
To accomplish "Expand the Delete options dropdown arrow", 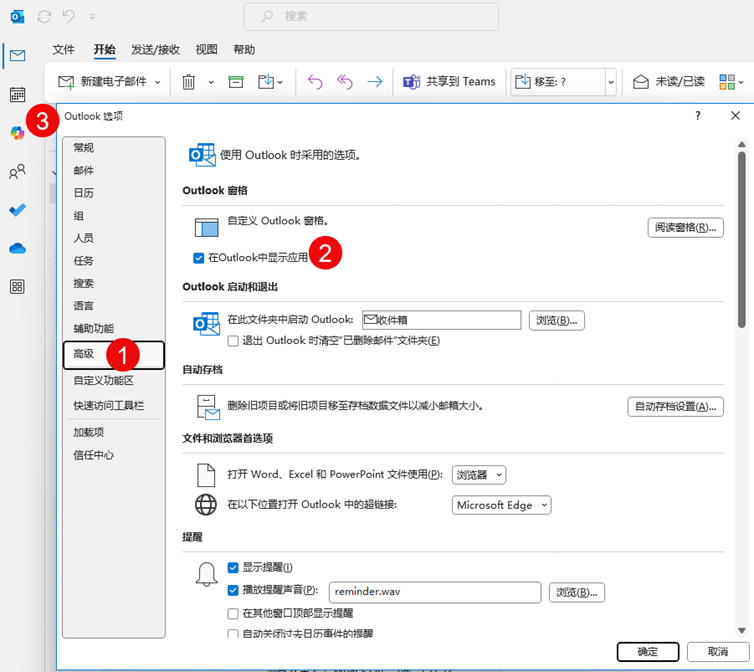I will tap(211, 83).
